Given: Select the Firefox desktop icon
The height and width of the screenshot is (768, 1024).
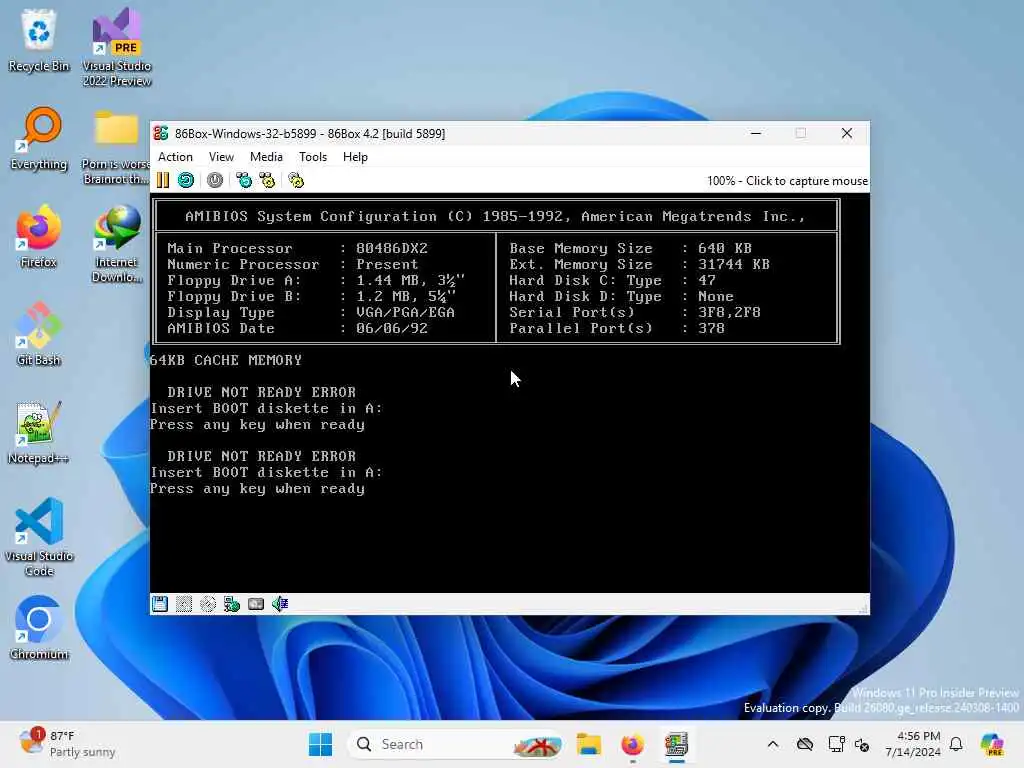Looking at the screenshot, I should pyautogui.click(x=39, y=236).
